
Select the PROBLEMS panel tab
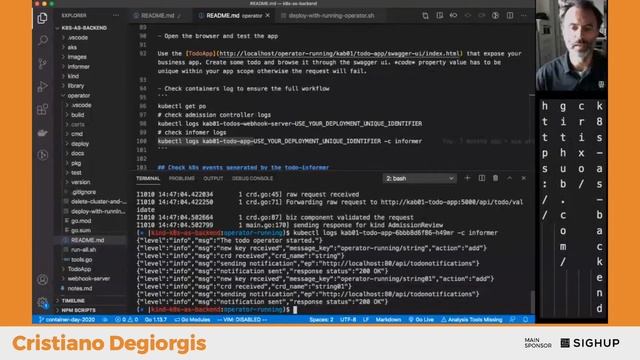pyautogui.click(x=182, y=178)
